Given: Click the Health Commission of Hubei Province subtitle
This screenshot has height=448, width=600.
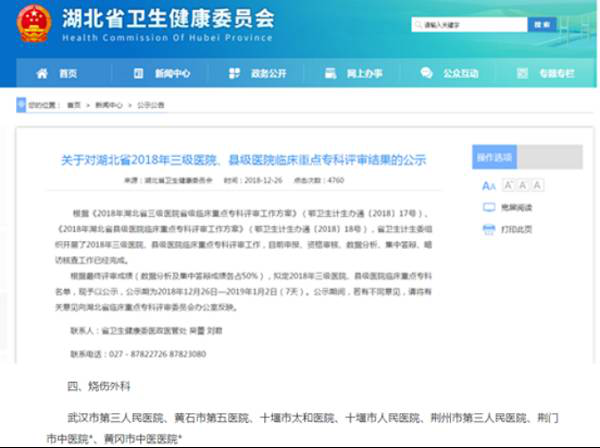Looking at the screenshot, I should (x=167, y=38).
